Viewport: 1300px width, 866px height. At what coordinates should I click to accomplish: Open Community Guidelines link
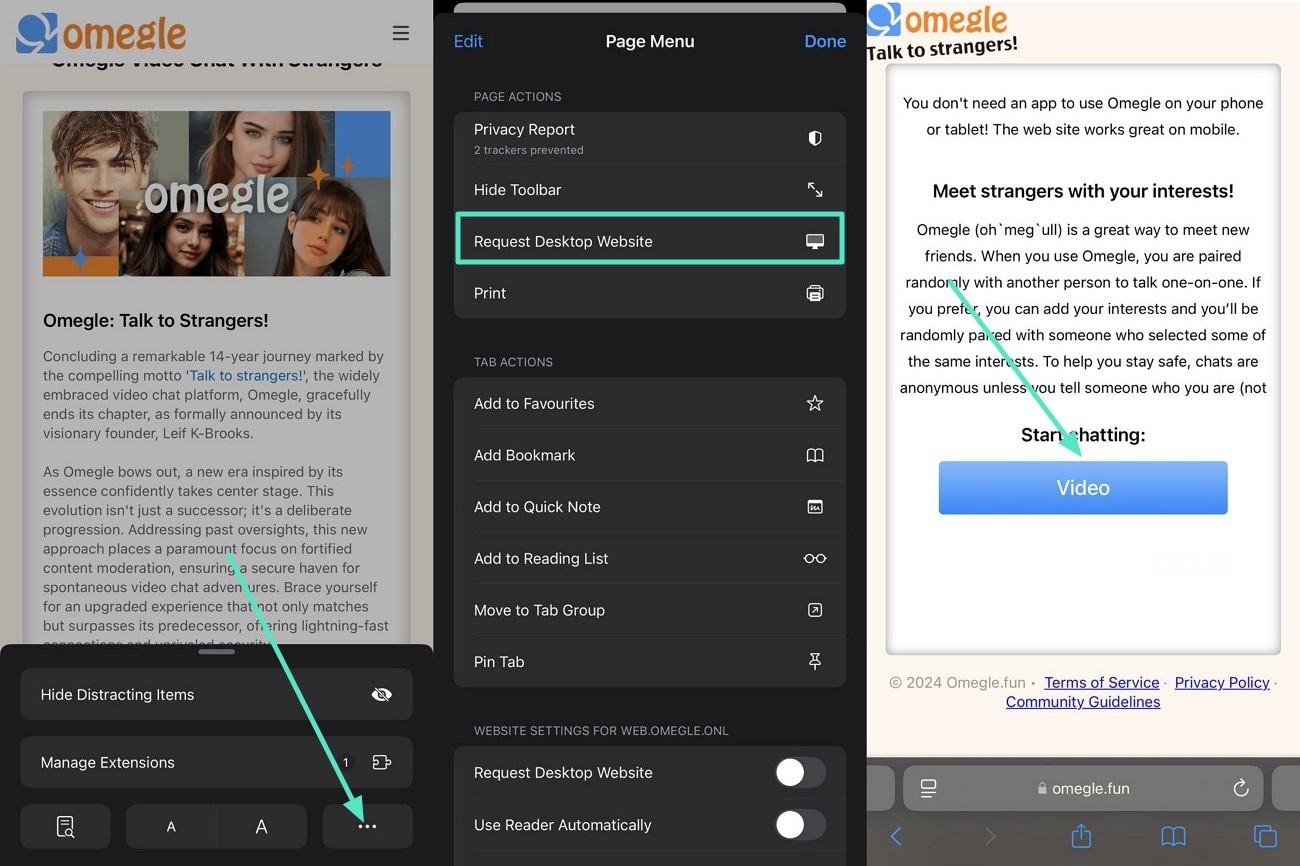[1083, 701]
